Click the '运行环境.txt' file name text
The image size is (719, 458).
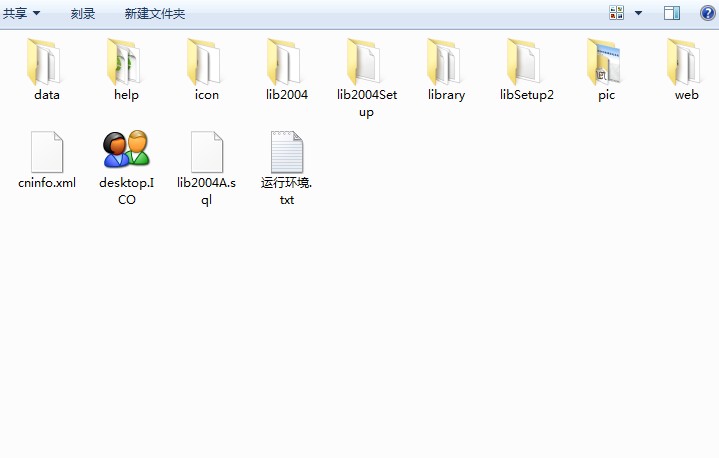[x=287, y=191]
